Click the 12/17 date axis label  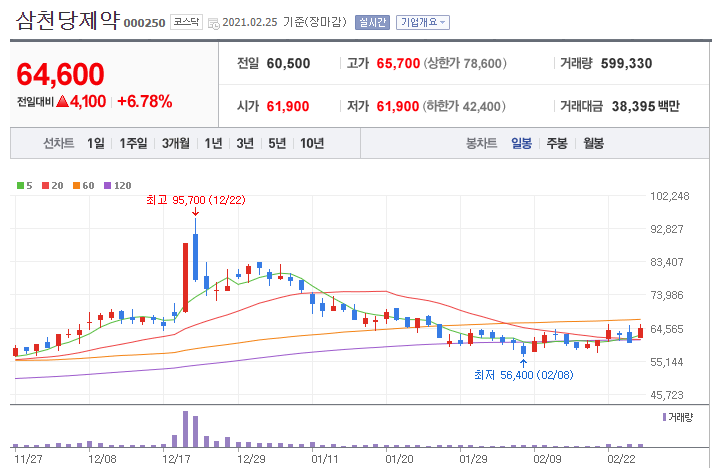(176, 459)
